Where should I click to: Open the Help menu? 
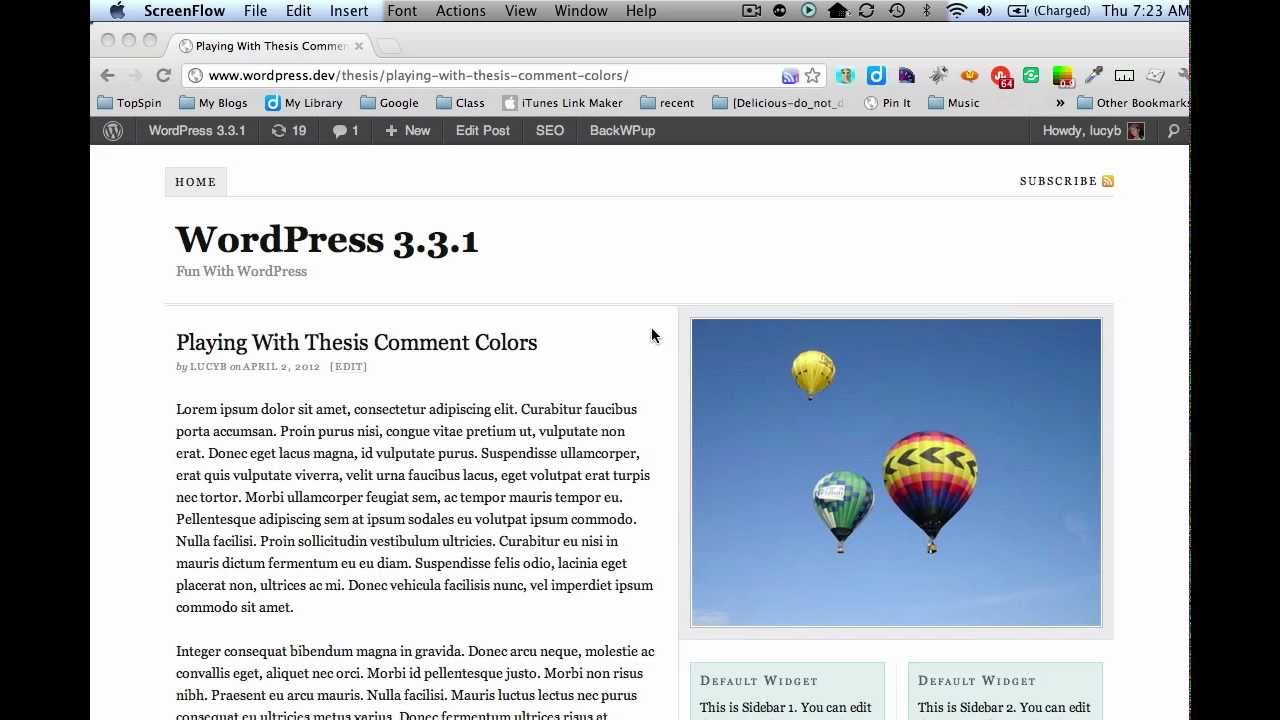pyautogui.click(x=641, y=10)
